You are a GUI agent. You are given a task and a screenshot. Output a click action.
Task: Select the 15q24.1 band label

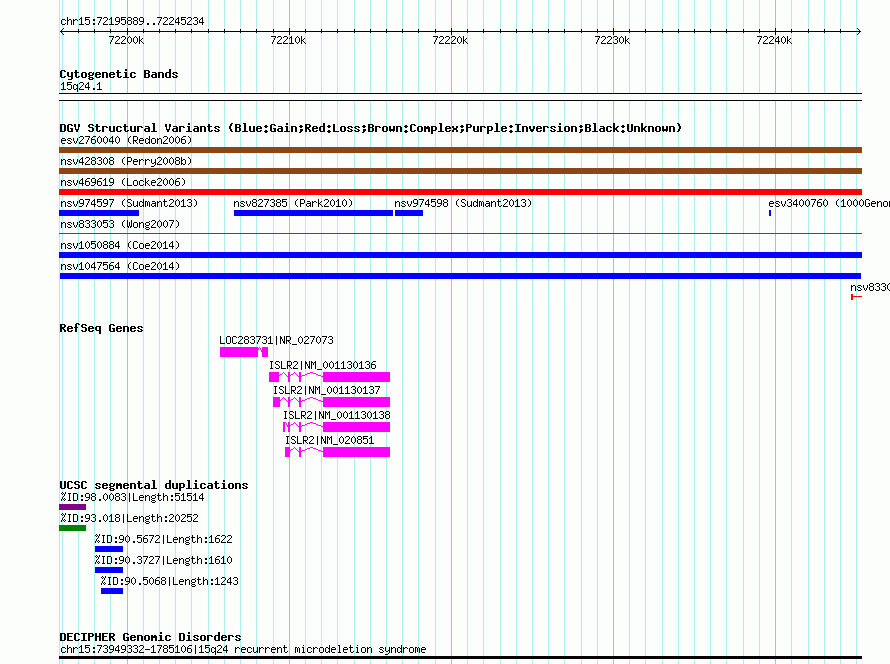tap(81, 86)
